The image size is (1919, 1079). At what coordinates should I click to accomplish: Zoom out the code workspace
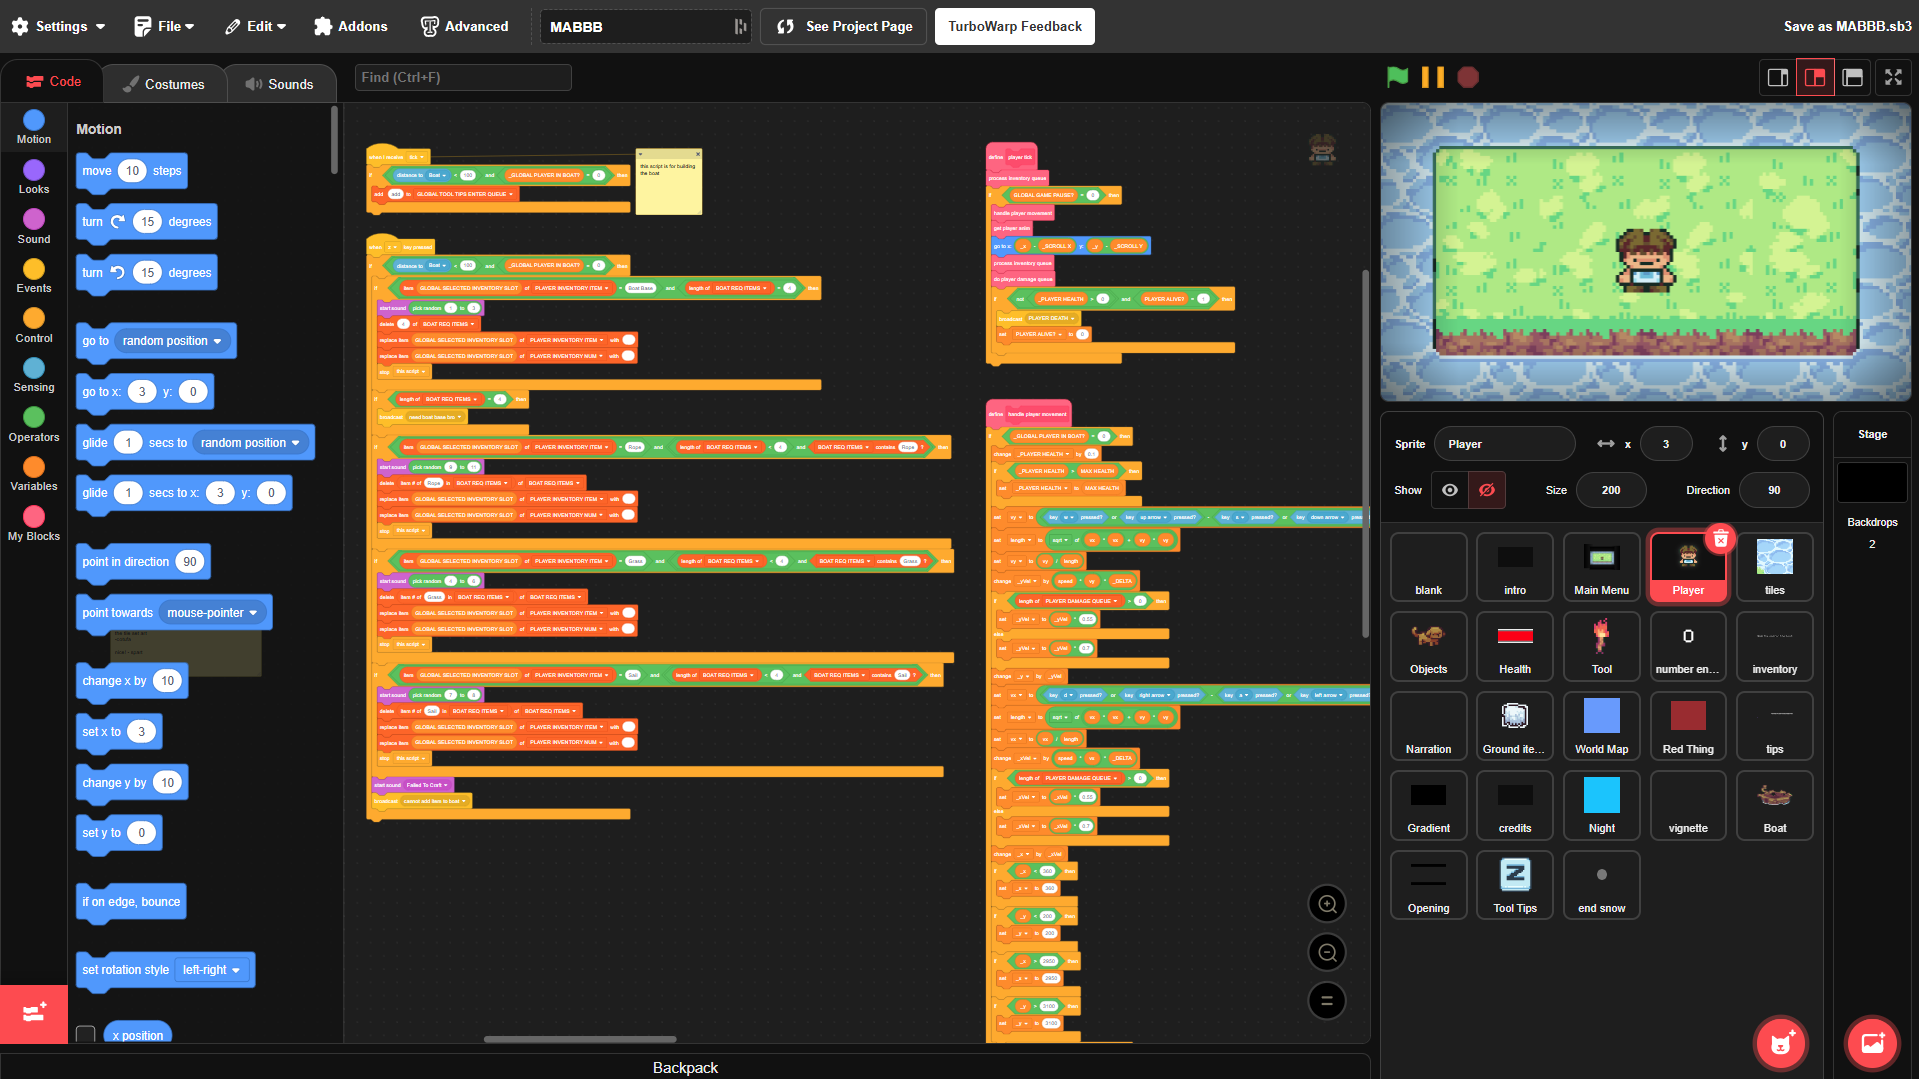click(x=1327, y=952)
